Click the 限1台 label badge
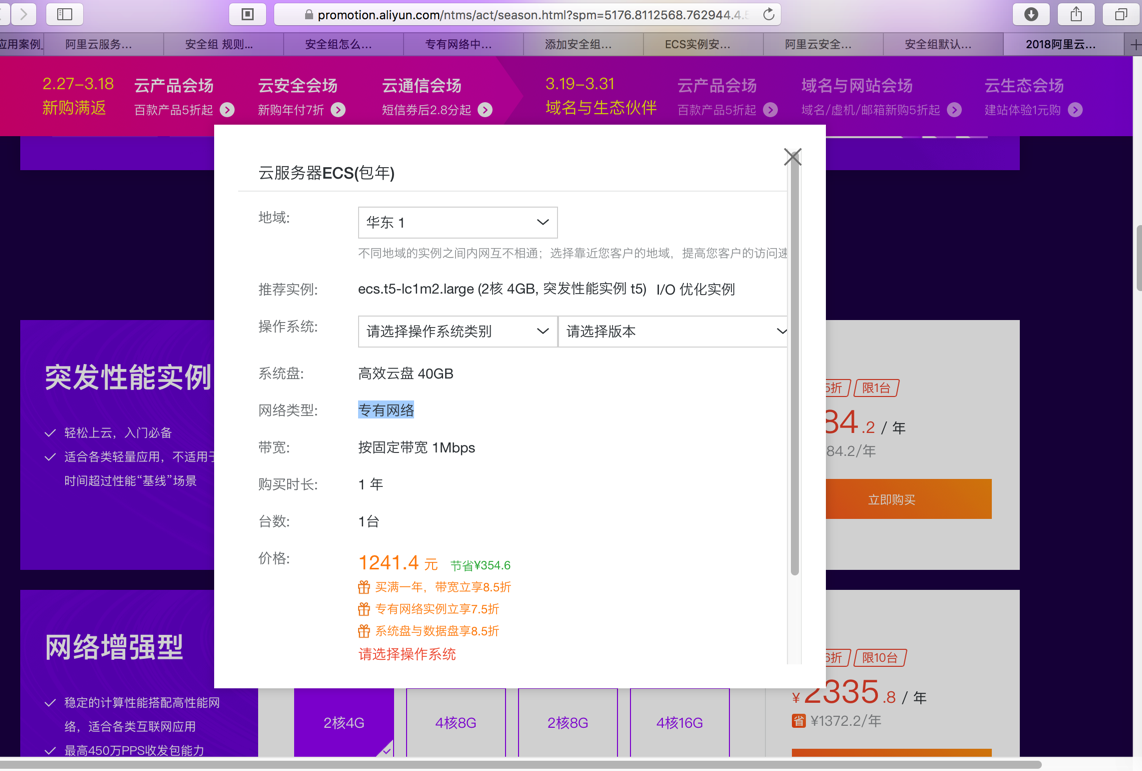 876,388
